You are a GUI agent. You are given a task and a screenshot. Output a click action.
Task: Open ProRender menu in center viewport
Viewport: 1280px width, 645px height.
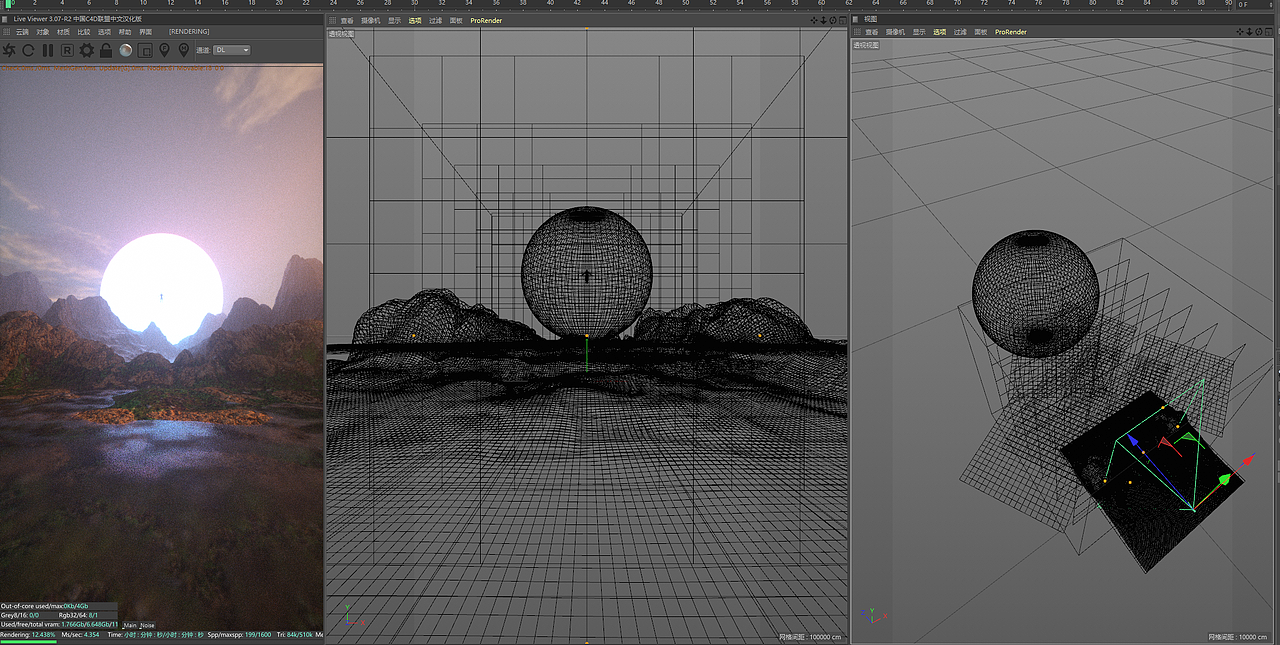[x=486, y=20]
